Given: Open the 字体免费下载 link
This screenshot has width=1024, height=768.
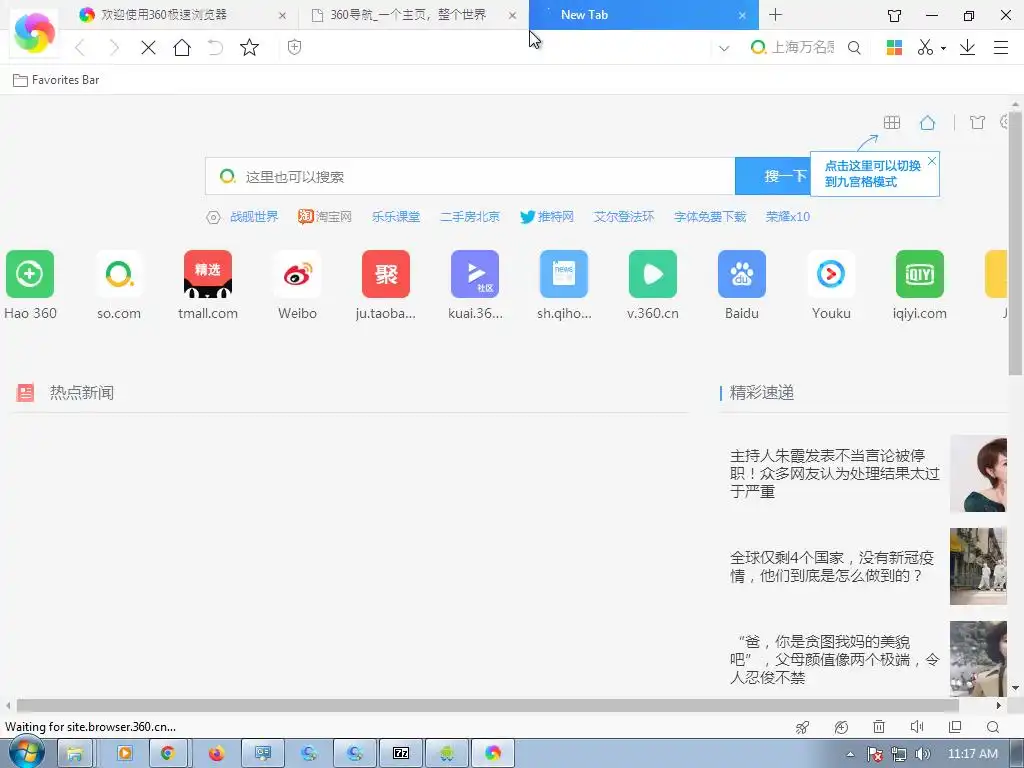Looking at the screenshot, I should coord(710,217).
